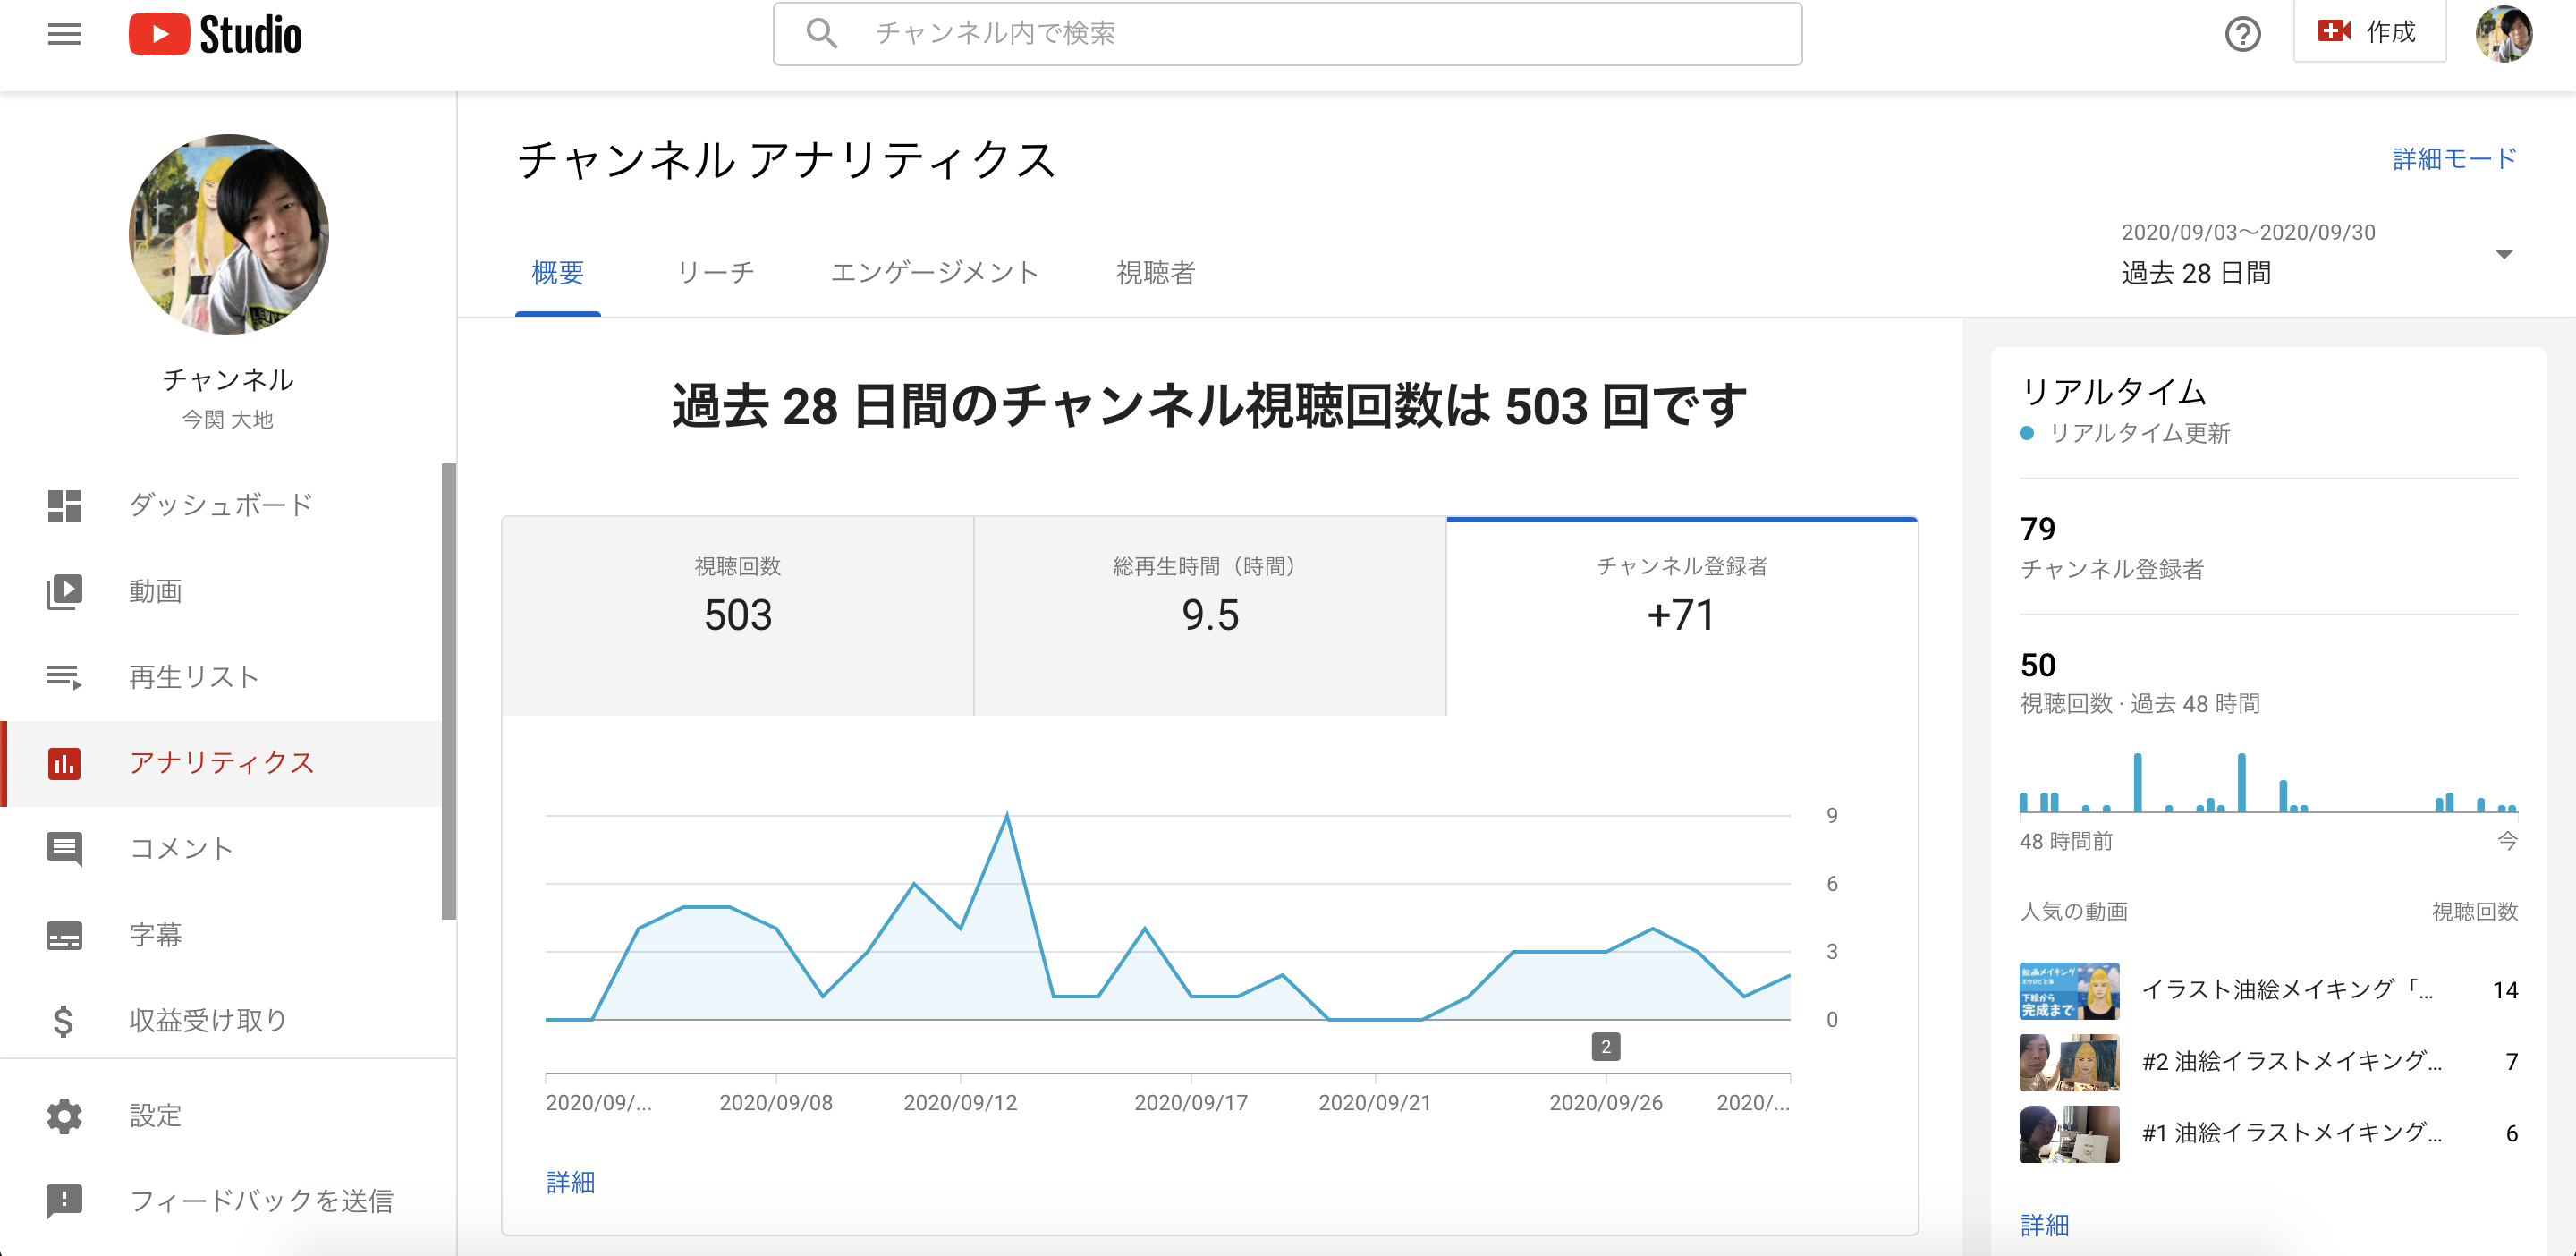Click 詳細 link below the main chart
2576x1256 pixels.
571,1182
